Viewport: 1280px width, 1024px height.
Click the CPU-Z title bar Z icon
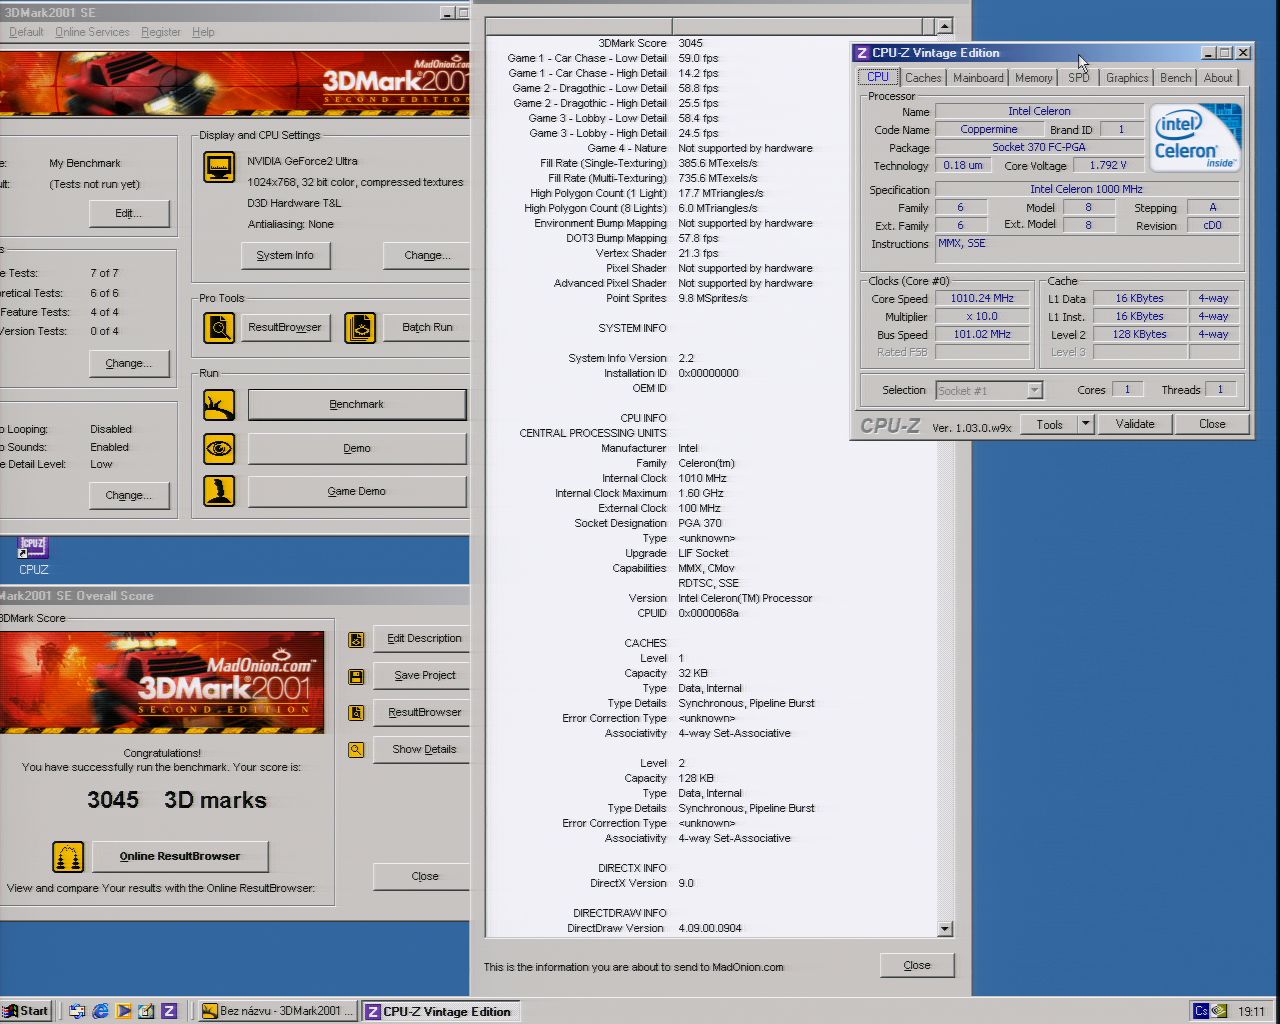click(862, 53)
